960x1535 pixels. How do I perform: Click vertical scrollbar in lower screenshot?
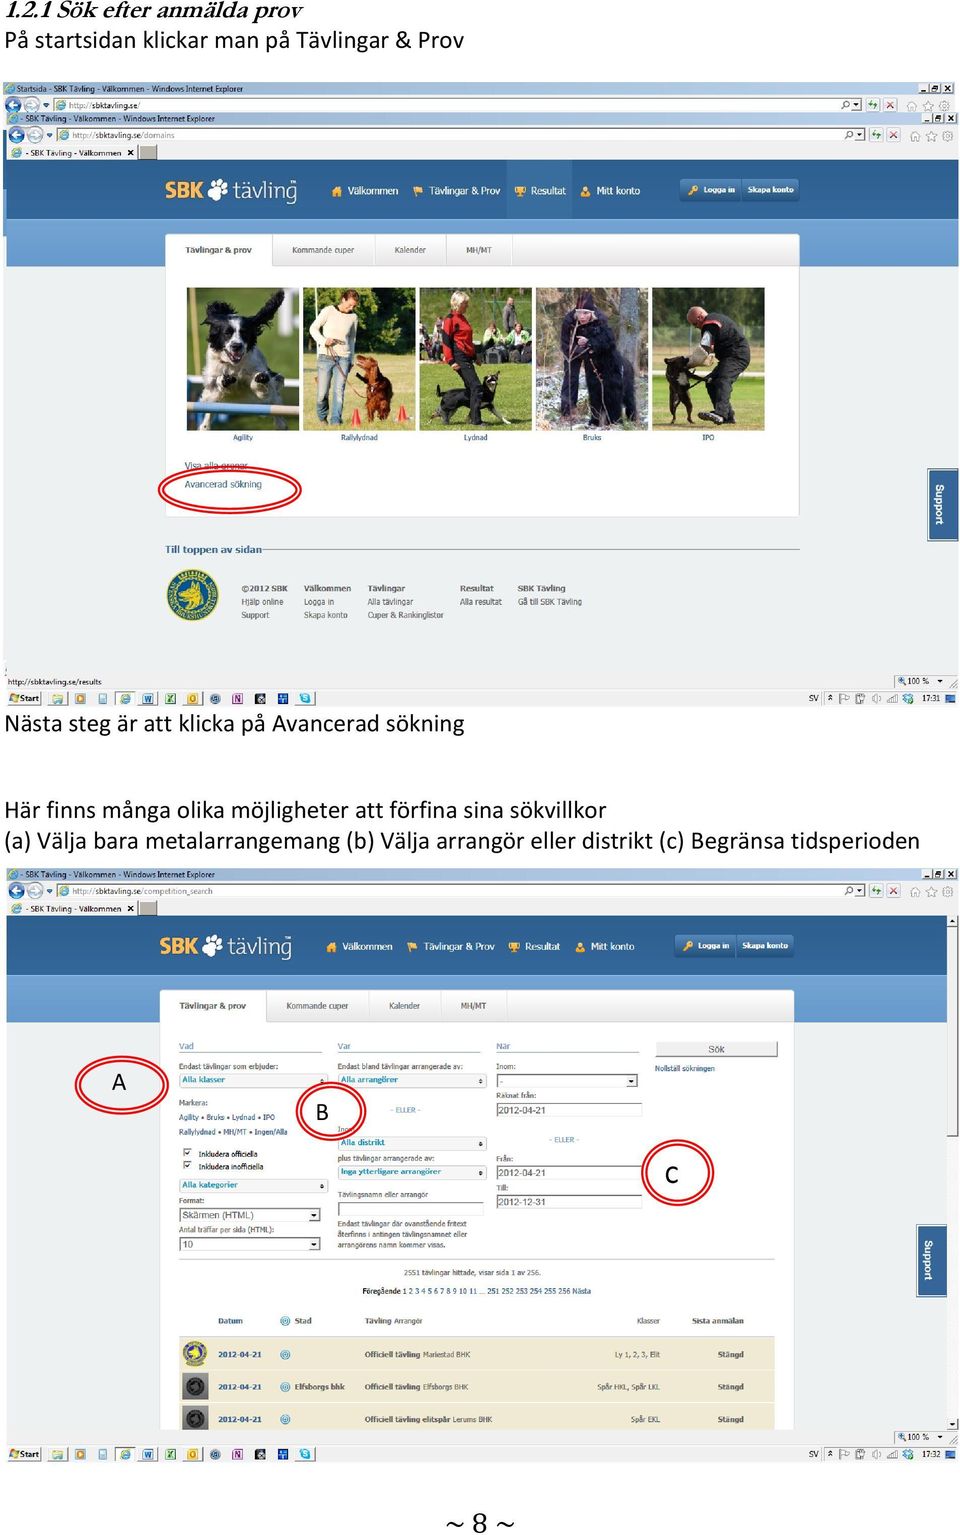click(x=952, y=1172)
